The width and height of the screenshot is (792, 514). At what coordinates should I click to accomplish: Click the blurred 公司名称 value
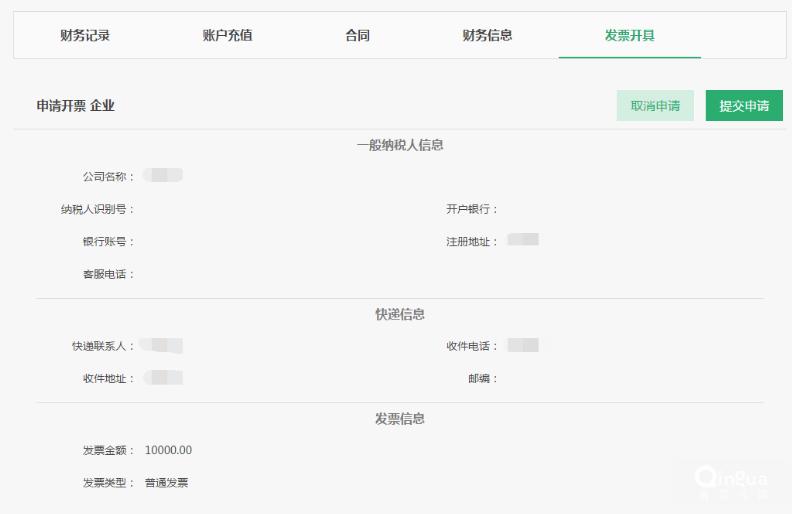point(163,176)
